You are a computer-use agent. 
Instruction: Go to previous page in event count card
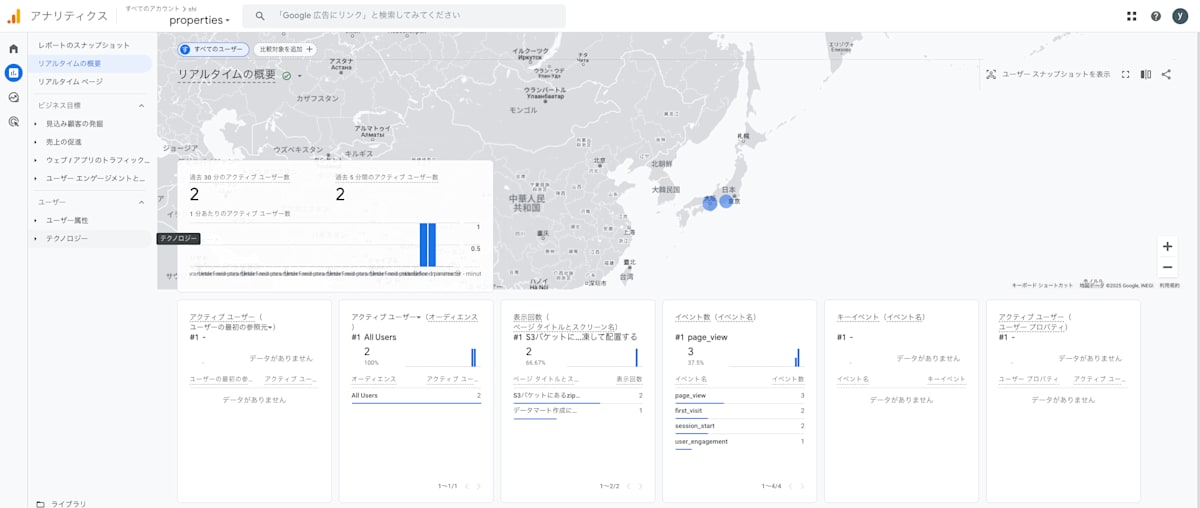[x=789, y=486]
